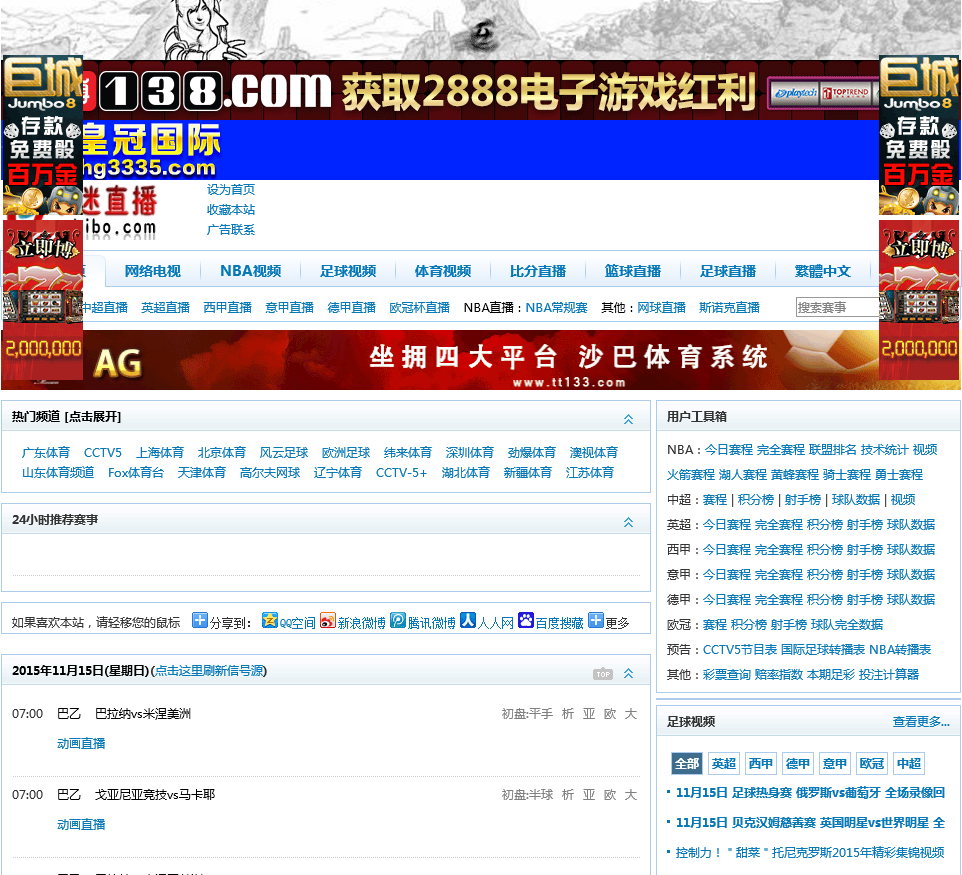The image size is (962, 875).
Task: Open 风云足球 channel
Action: tap(284, 452)
